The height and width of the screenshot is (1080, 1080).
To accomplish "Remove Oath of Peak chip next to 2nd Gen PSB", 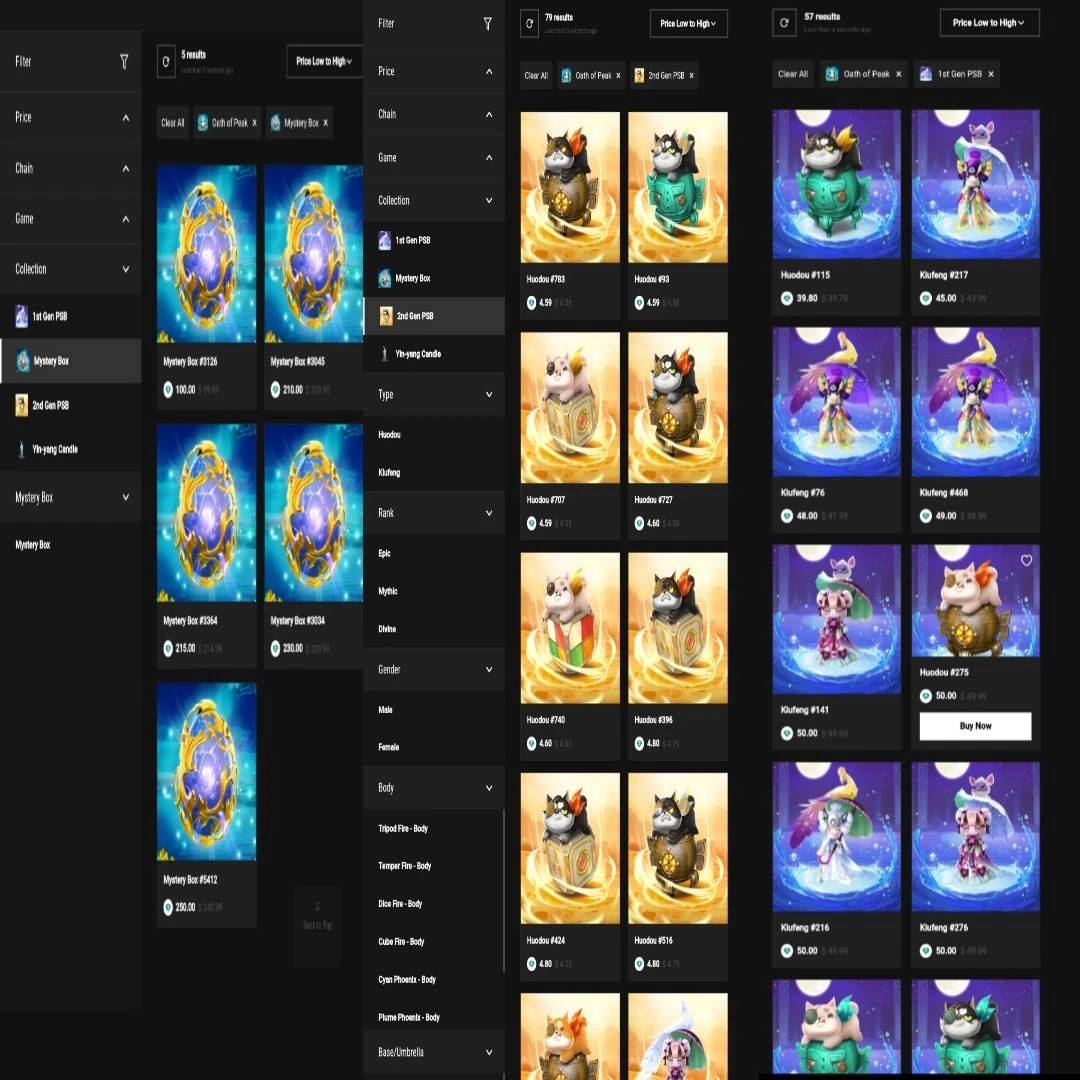I will point(619,76).
